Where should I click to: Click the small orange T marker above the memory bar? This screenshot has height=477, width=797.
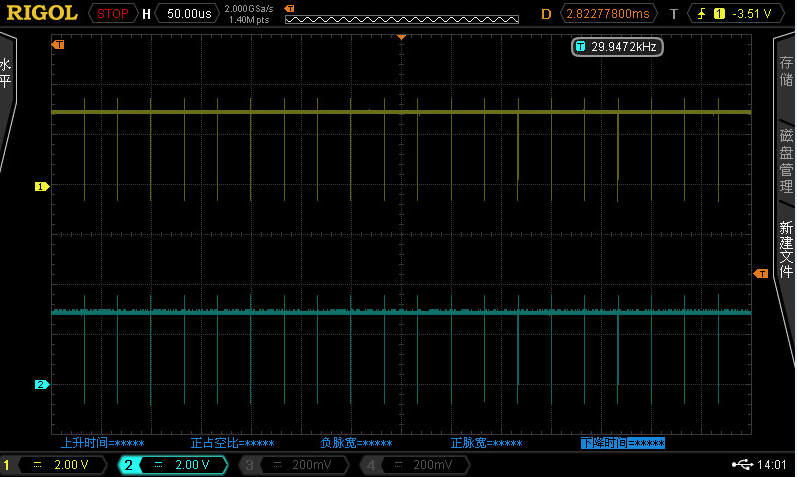[289, 9]
